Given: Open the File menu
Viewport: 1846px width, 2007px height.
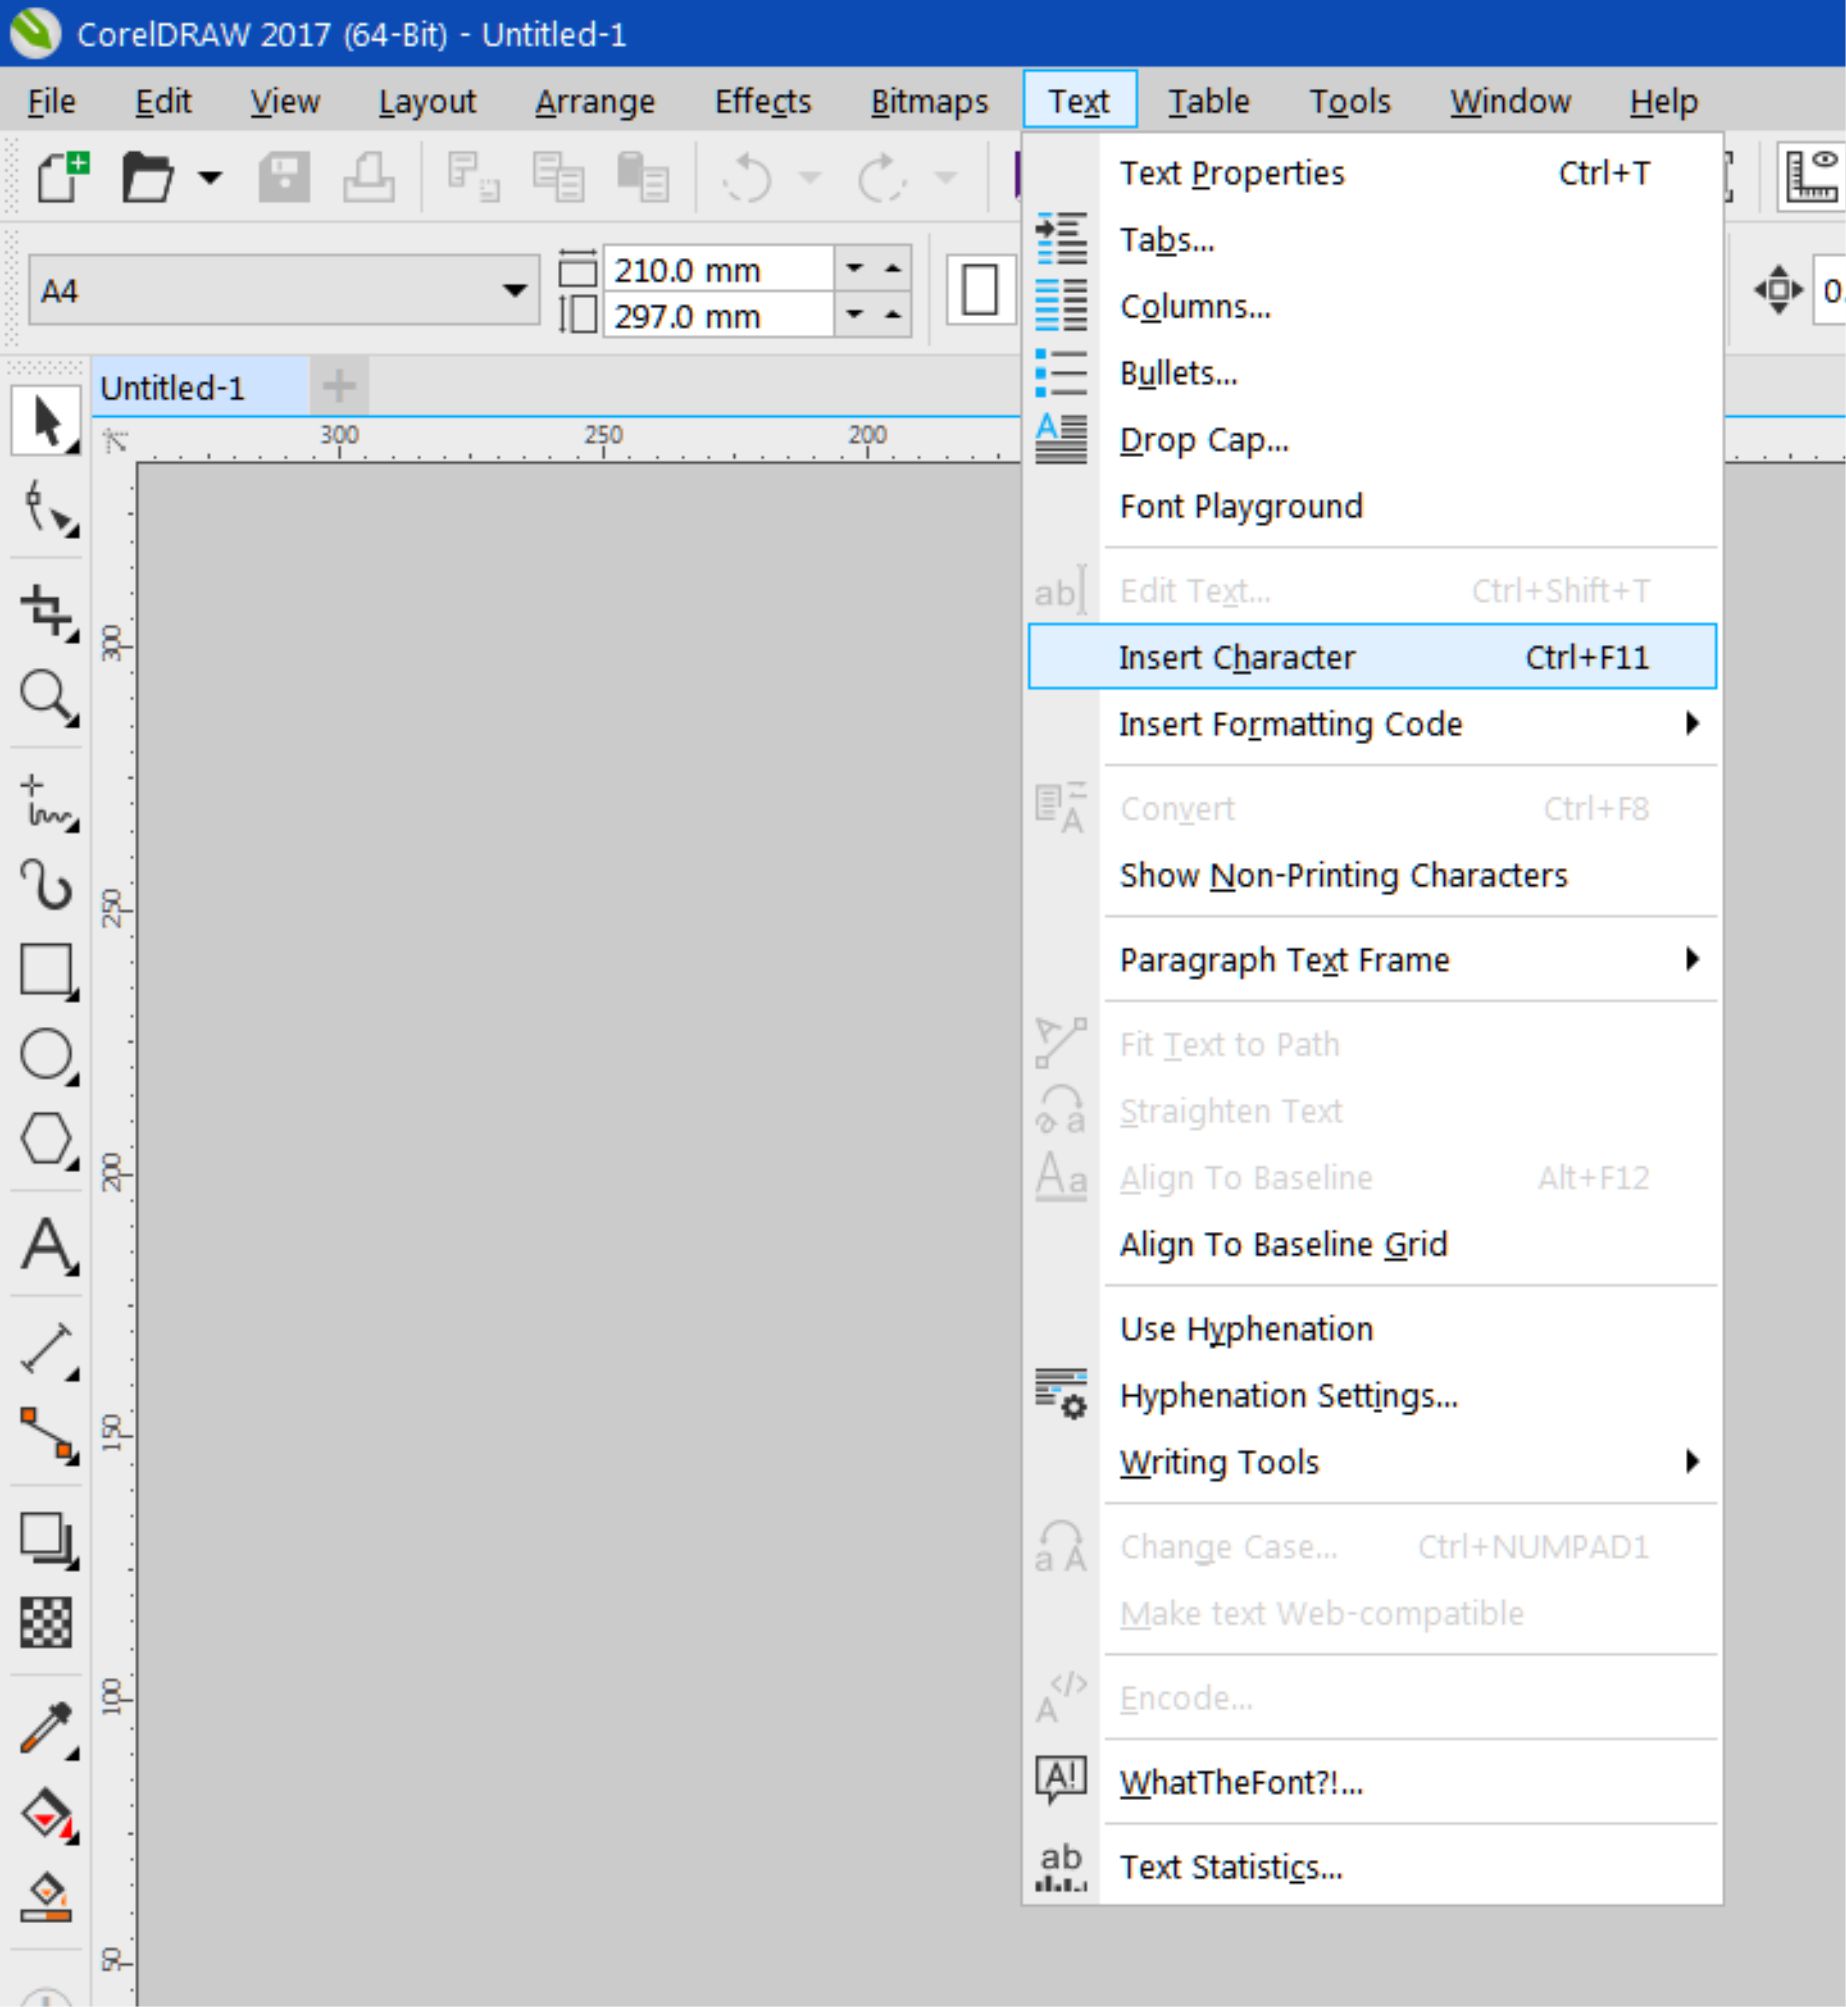Looking at the screenshot, I should click(x=51, y=101).
